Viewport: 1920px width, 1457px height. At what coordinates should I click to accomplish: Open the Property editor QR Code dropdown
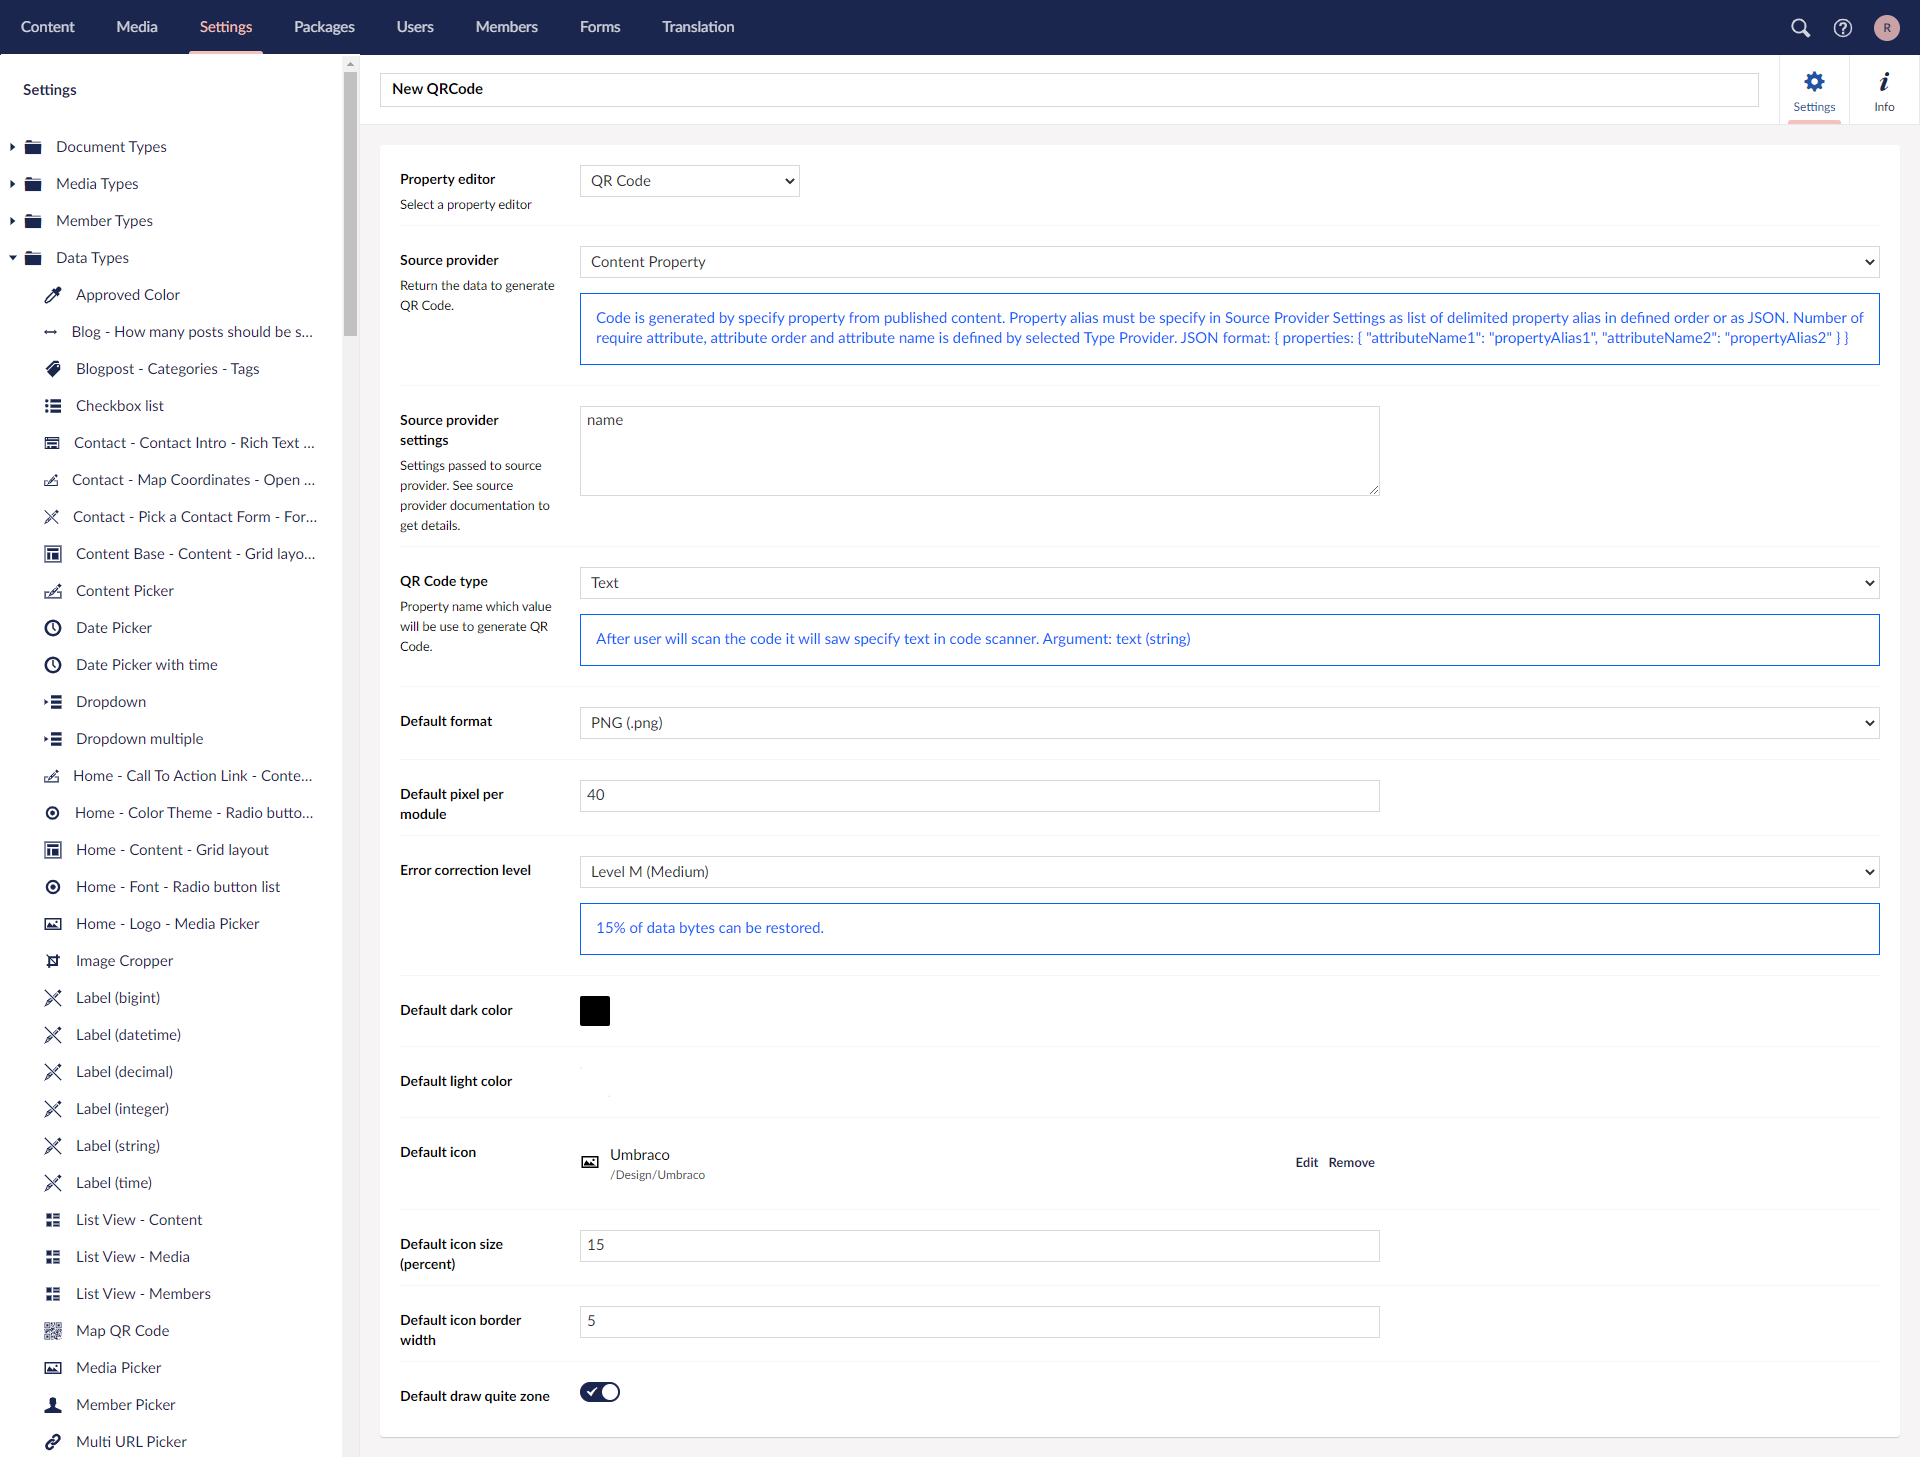pos(689,181)
